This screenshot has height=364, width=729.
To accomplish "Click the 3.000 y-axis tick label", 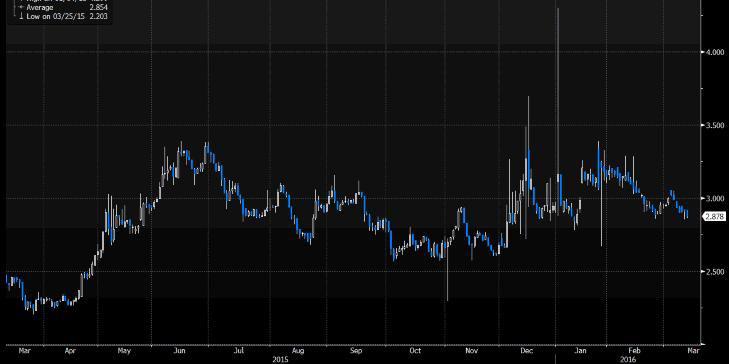I will click(714, 199).
